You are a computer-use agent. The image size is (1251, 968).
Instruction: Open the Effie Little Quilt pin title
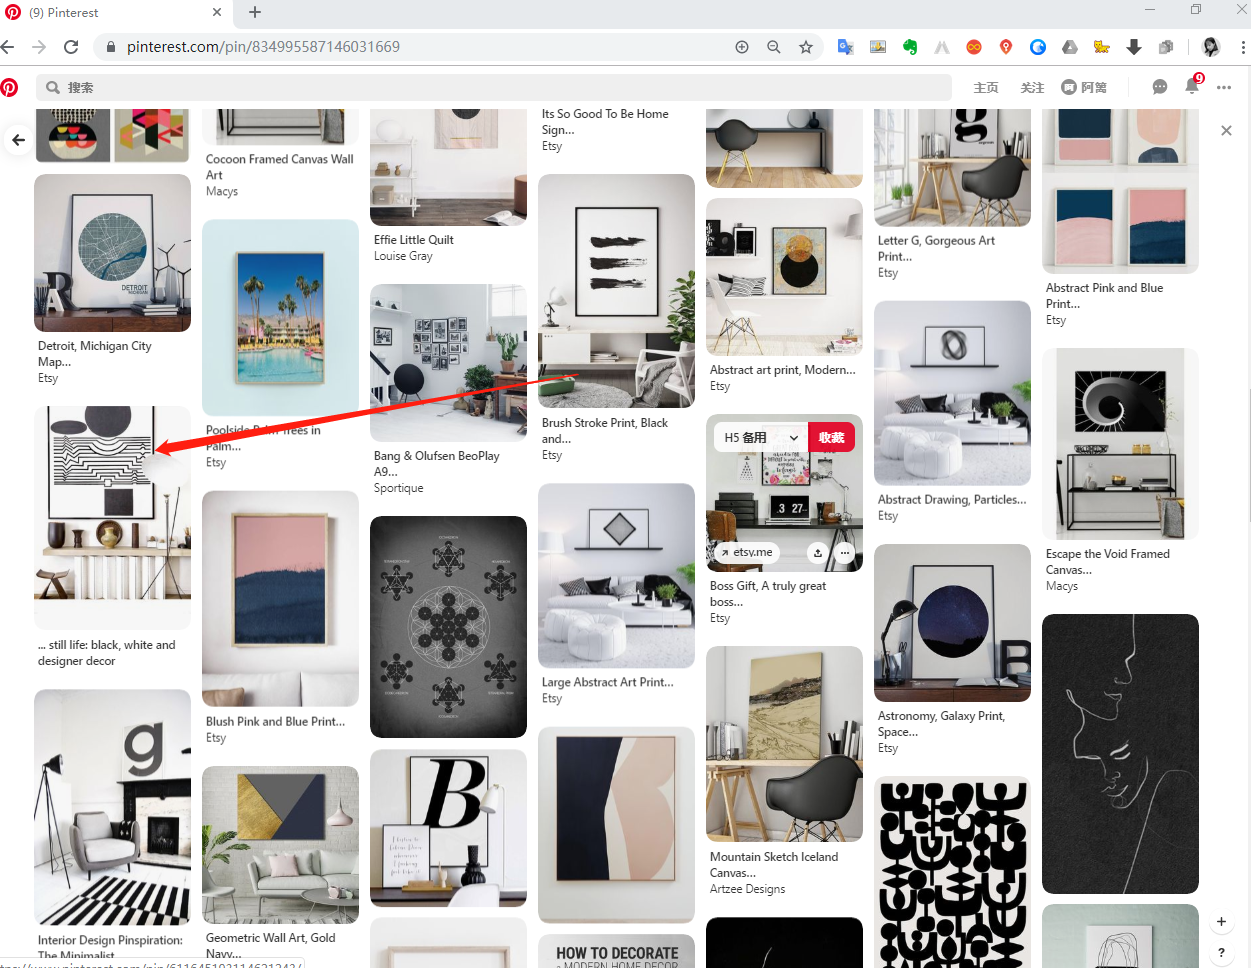(414, 240)
